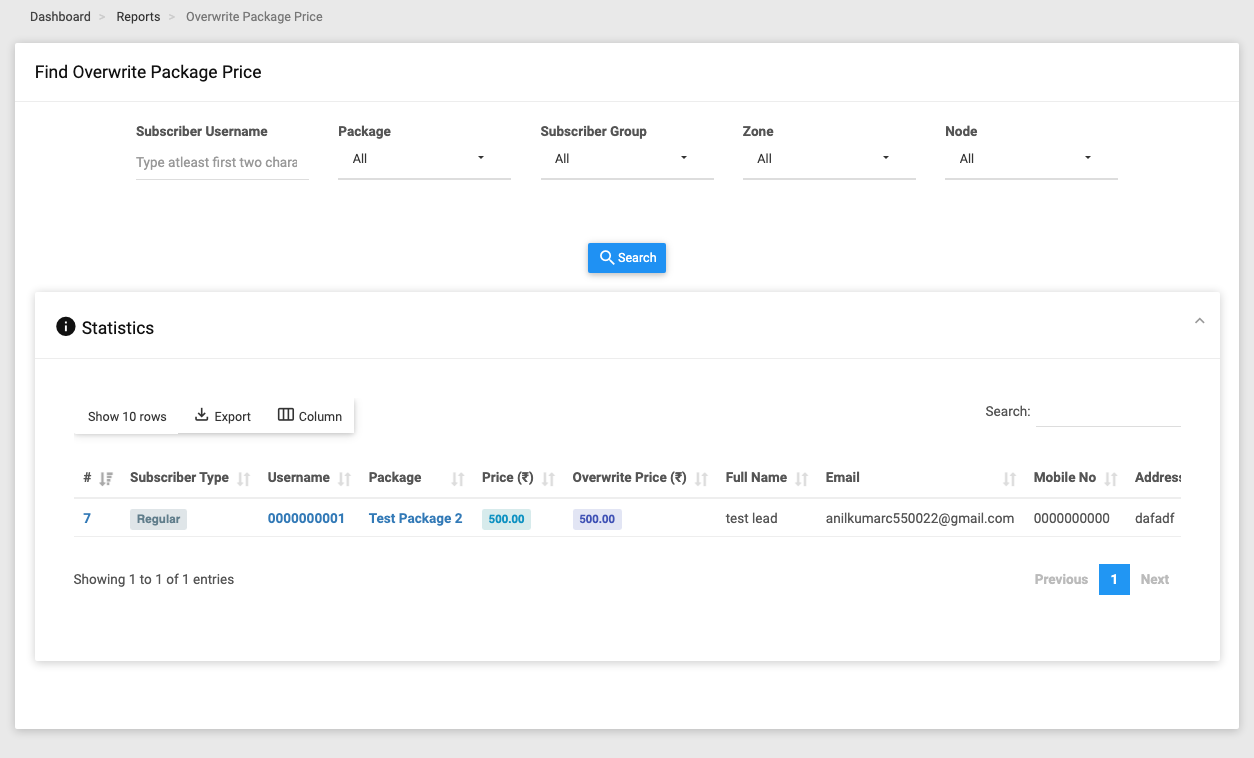Image resolution: width=1254 pixels, height=758 pixels.
Task: Open the Node dropdown
Action: point(1031,159)
